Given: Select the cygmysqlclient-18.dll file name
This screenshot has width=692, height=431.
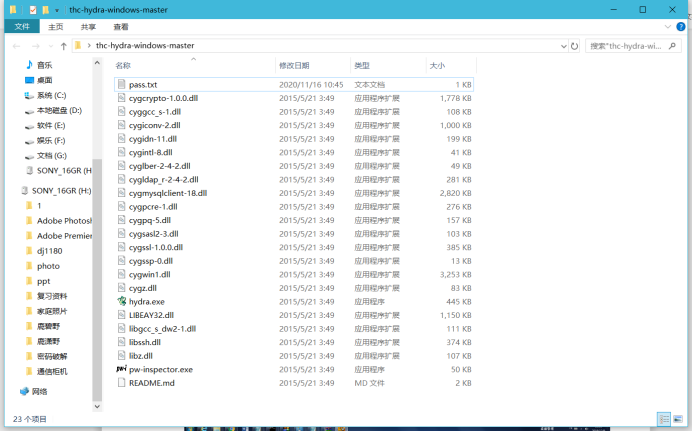Looking at the screenshot, I should [168, 193].
